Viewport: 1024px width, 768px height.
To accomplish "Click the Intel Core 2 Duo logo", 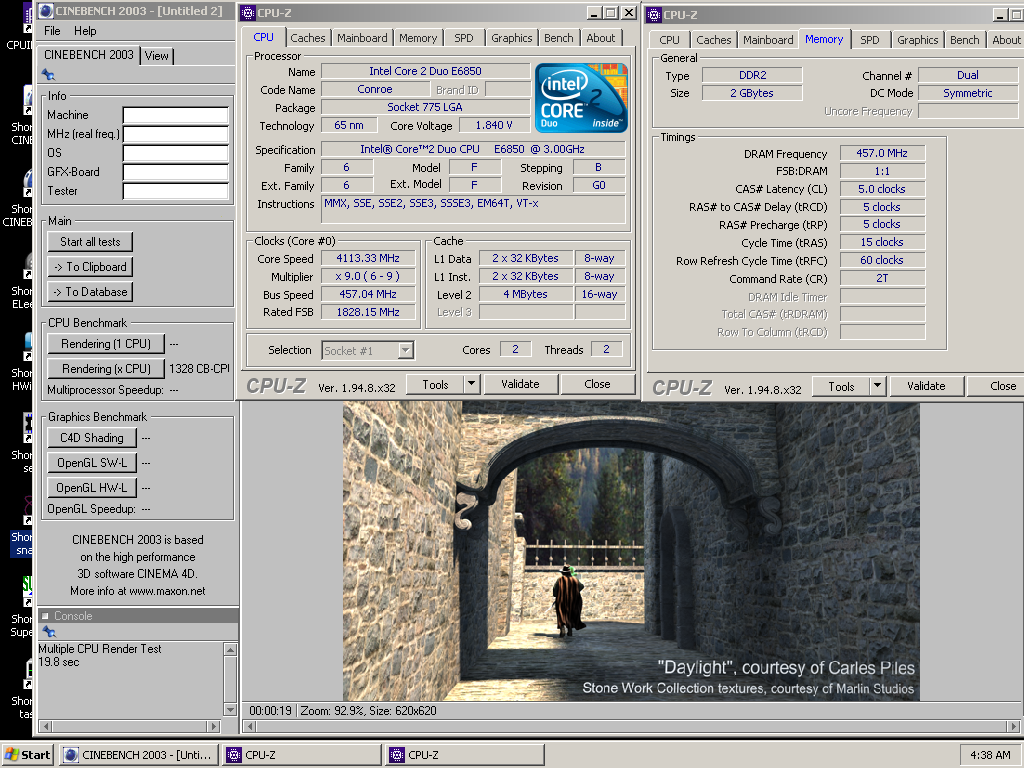I will [x=581, y=98].
